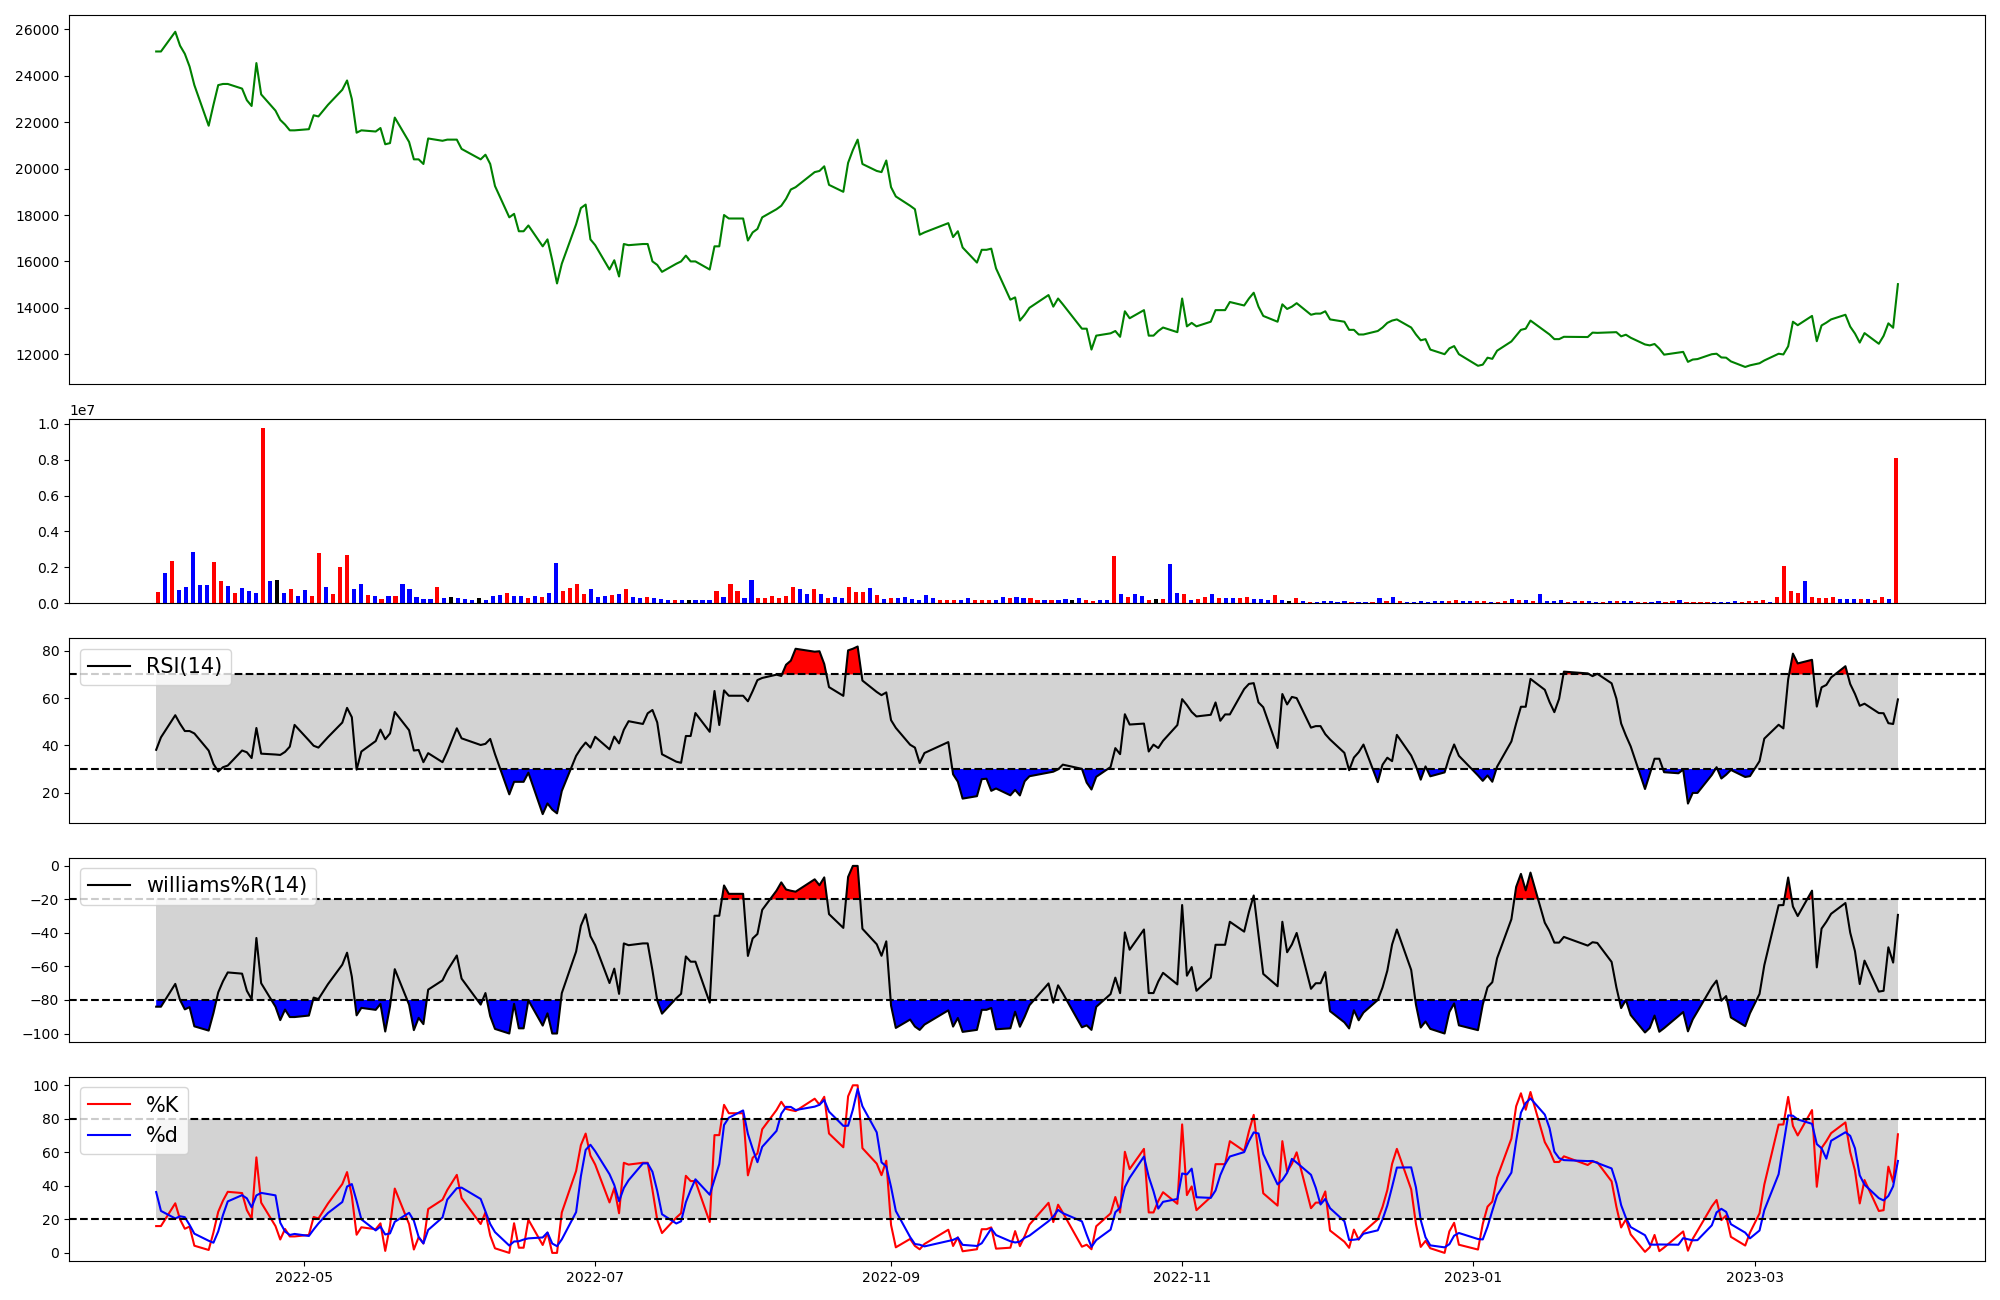Click the red %K legend line swatch
Image resolution: width=2000 pixels, height=1300 pixels.
pyautogui.click(x=109, y=1104)
